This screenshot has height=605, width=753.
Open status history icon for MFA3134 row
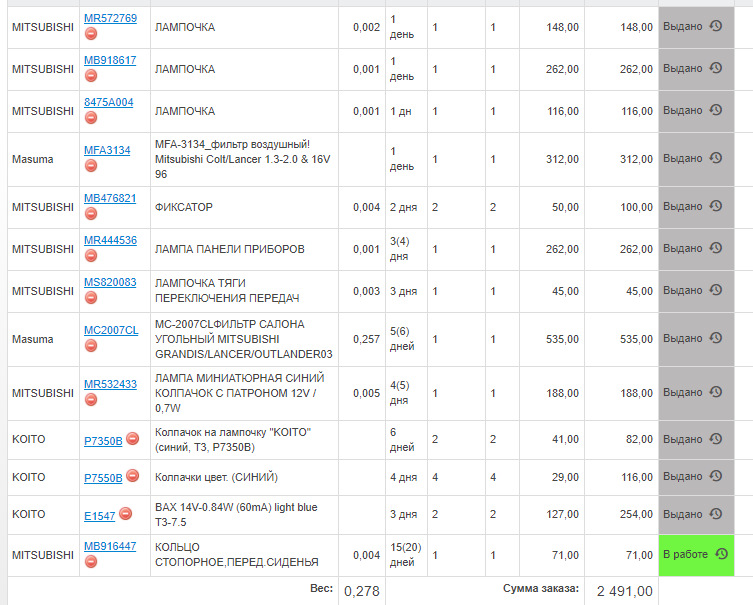click(x=716, y=158)
